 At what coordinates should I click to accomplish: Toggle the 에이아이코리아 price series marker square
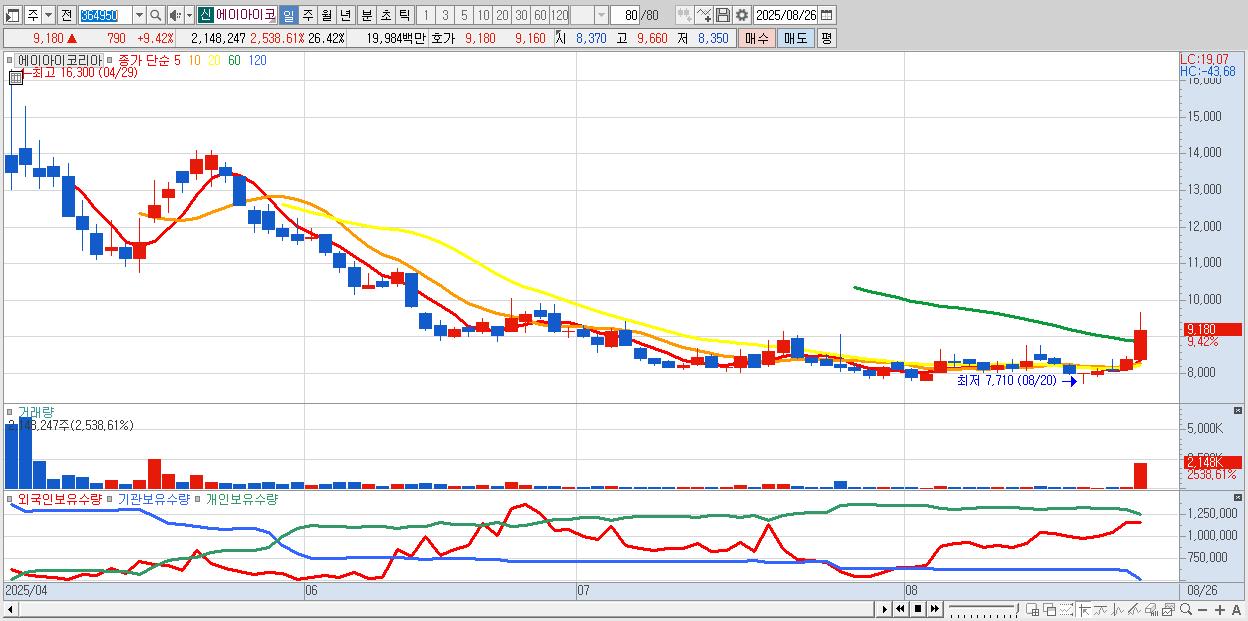click(x=12, y=60)
